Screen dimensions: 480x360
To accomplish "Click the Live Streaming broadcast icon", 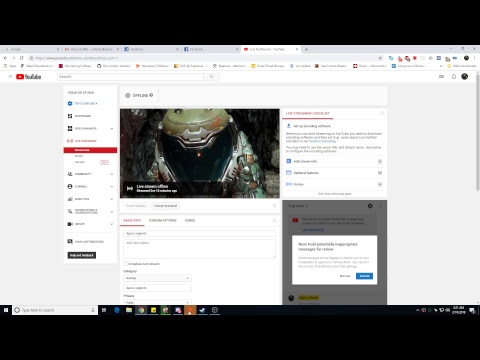I will [x=70, y=141].
